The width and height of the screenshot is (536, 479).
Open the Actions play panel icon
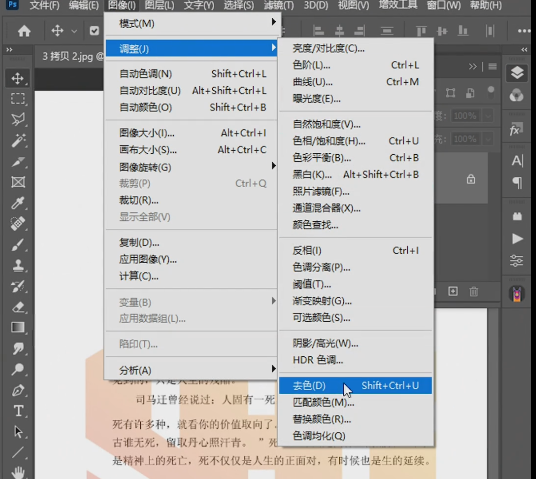pos(517,238)
